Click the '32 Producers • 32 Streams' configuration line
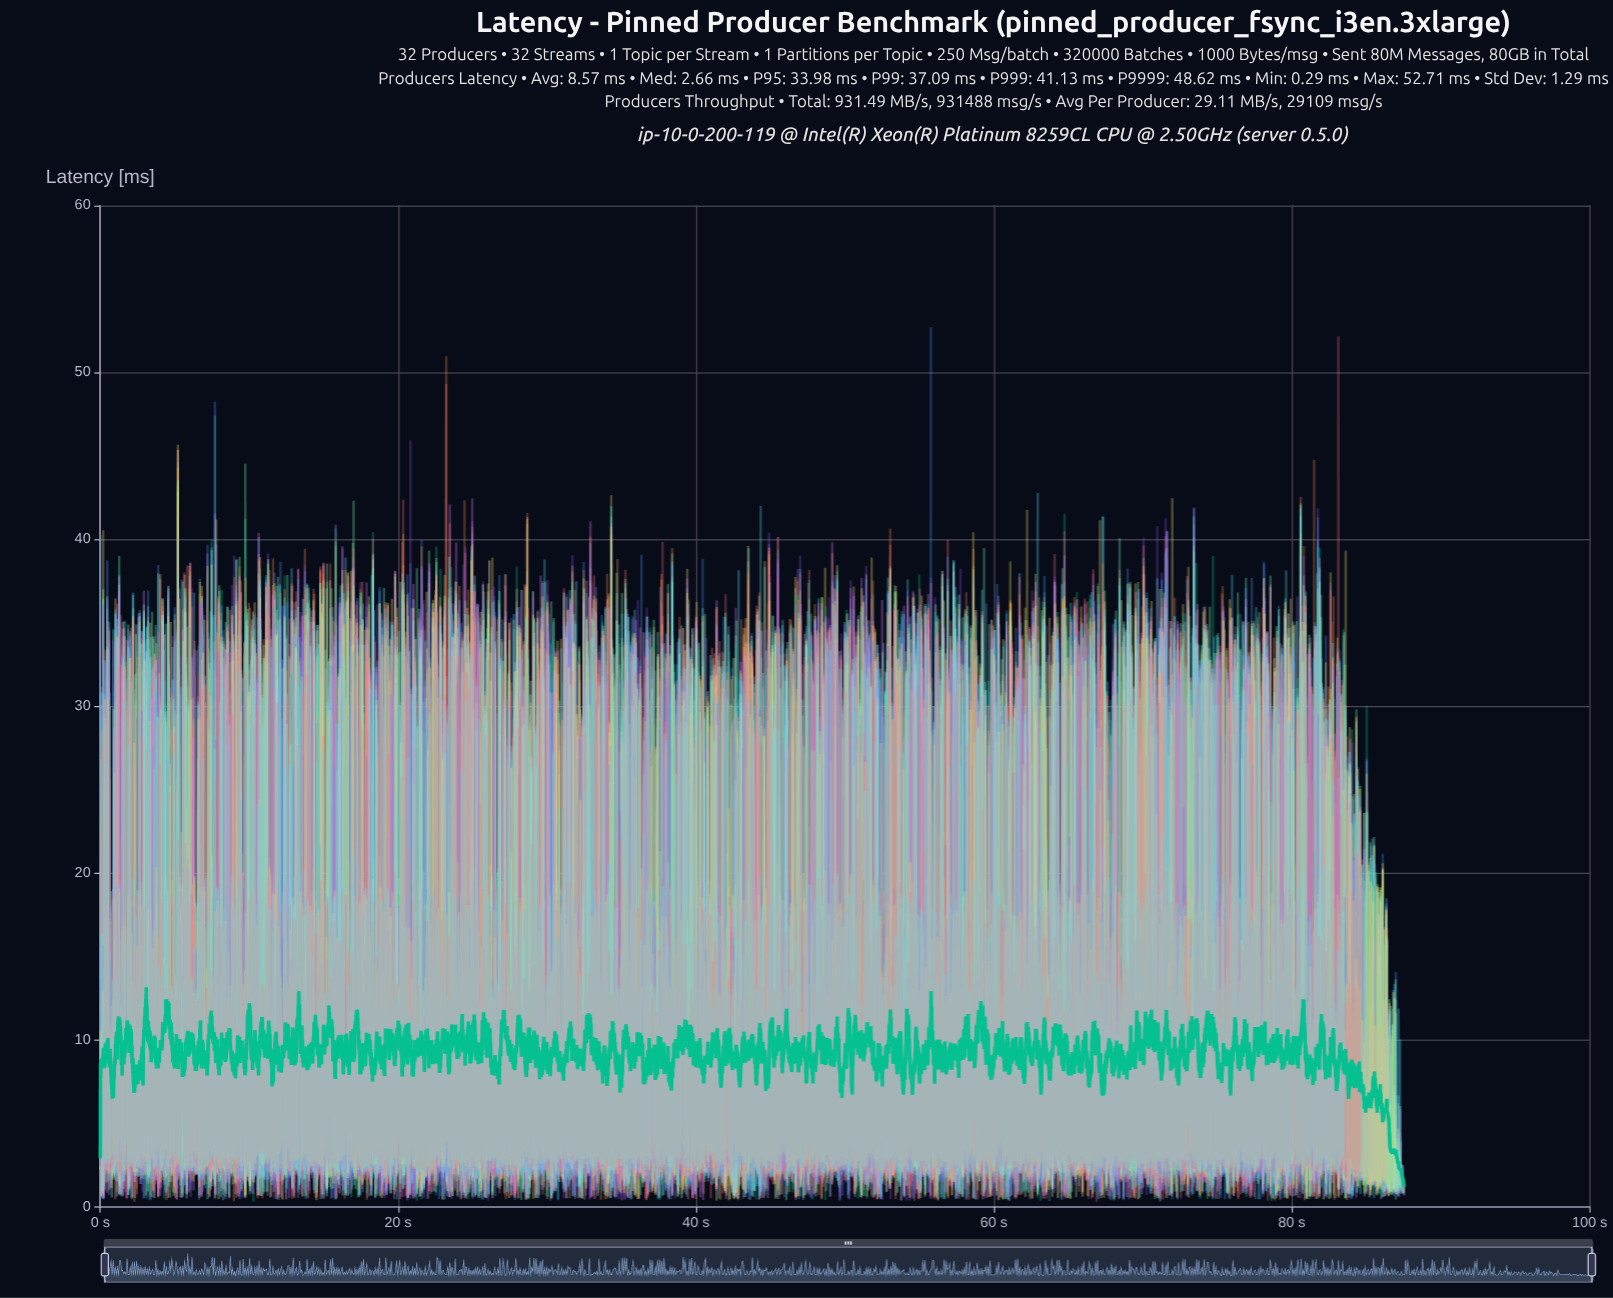The height and width of the screenshot is (1298, 1613). tap(993, 54)
